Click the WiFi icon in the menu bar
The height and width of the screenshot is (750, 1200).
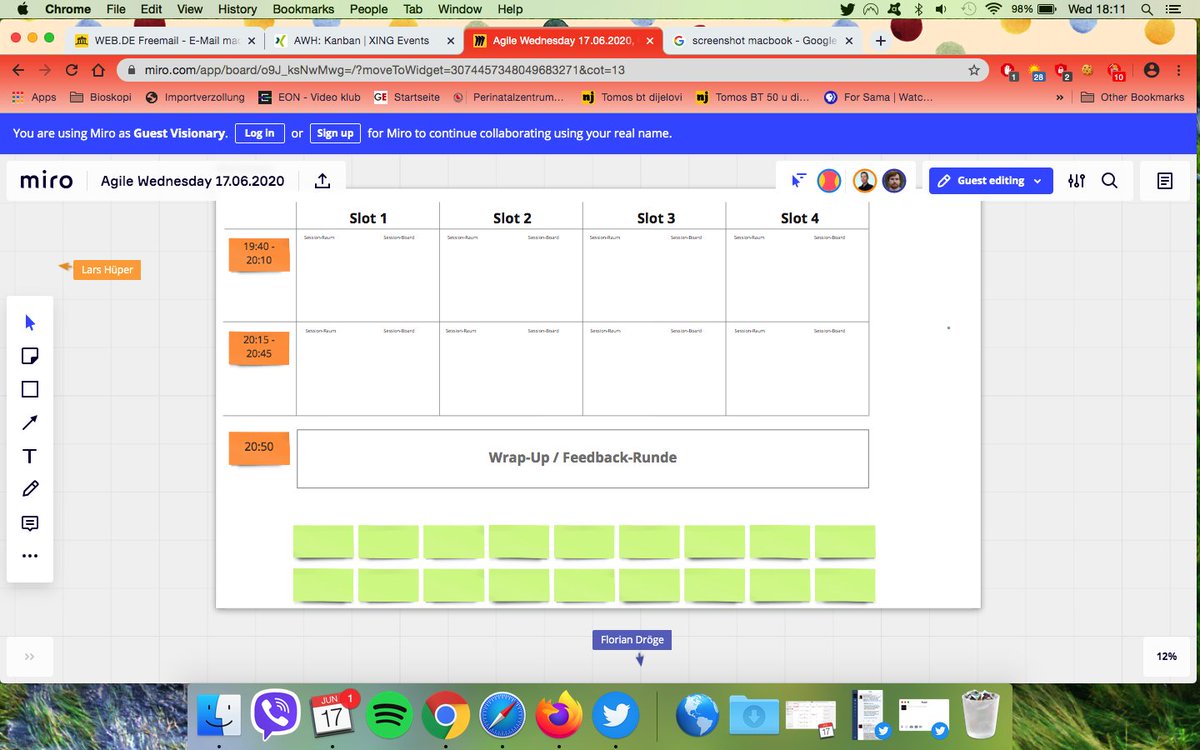993,9
